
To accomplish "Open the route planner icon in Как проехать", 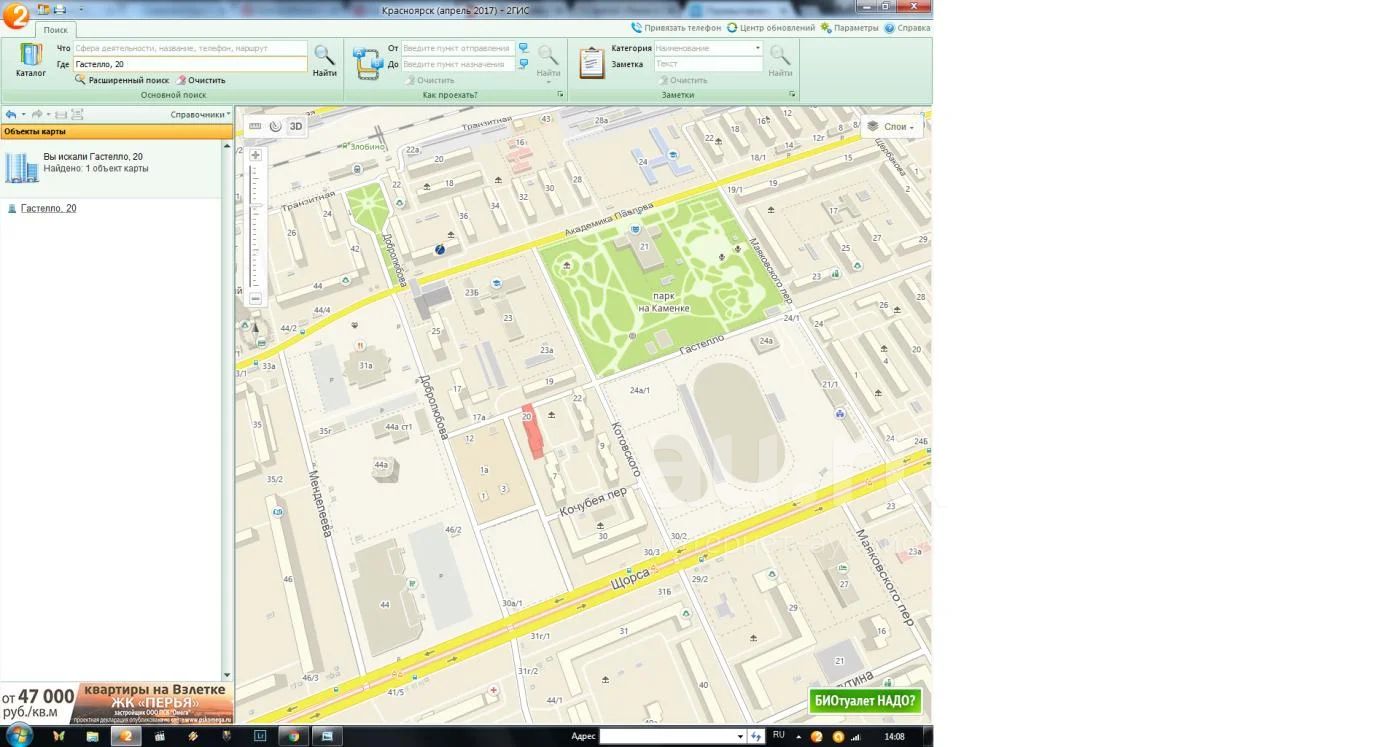I will click(368, 61).
